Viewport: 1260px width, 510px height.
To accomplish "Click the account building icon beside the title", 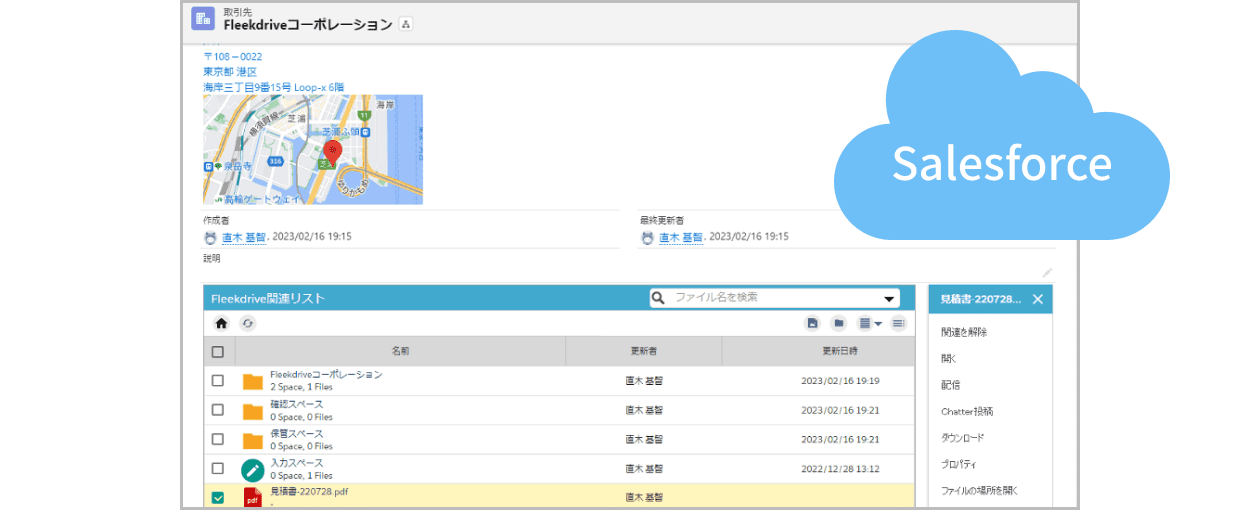I will pos(203,19).
